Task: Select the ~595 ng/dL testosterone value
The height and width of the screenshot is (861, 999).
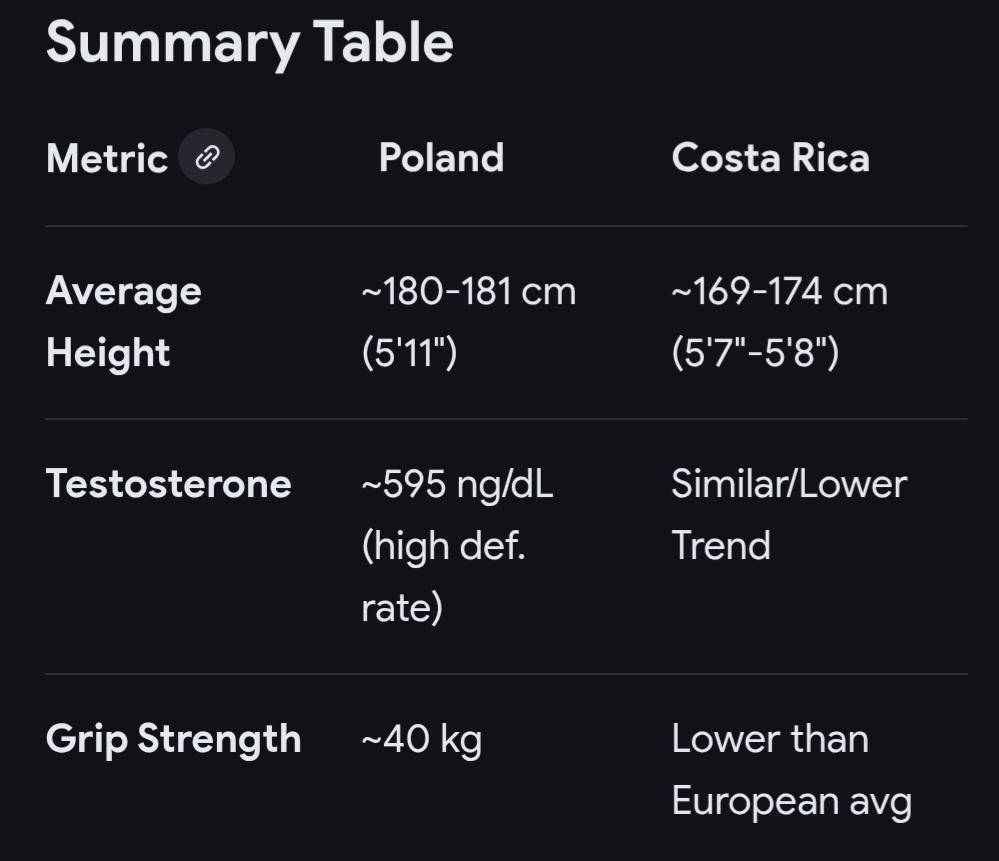Action: 457,484
